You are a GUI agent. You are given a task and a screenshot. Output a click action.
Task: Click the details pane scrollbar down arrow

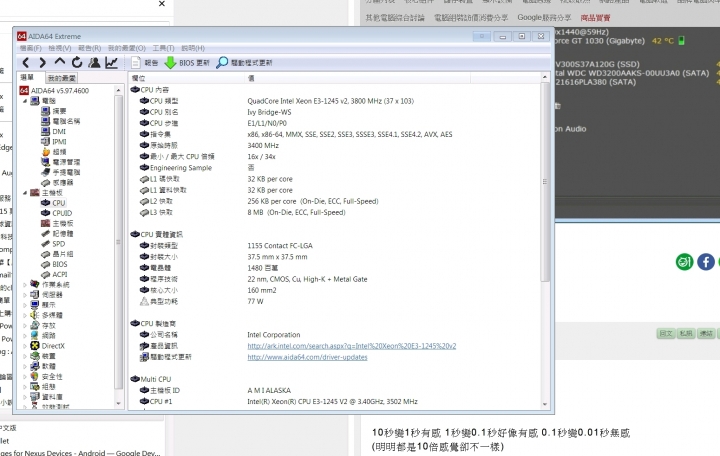click(x=545, y=405)
